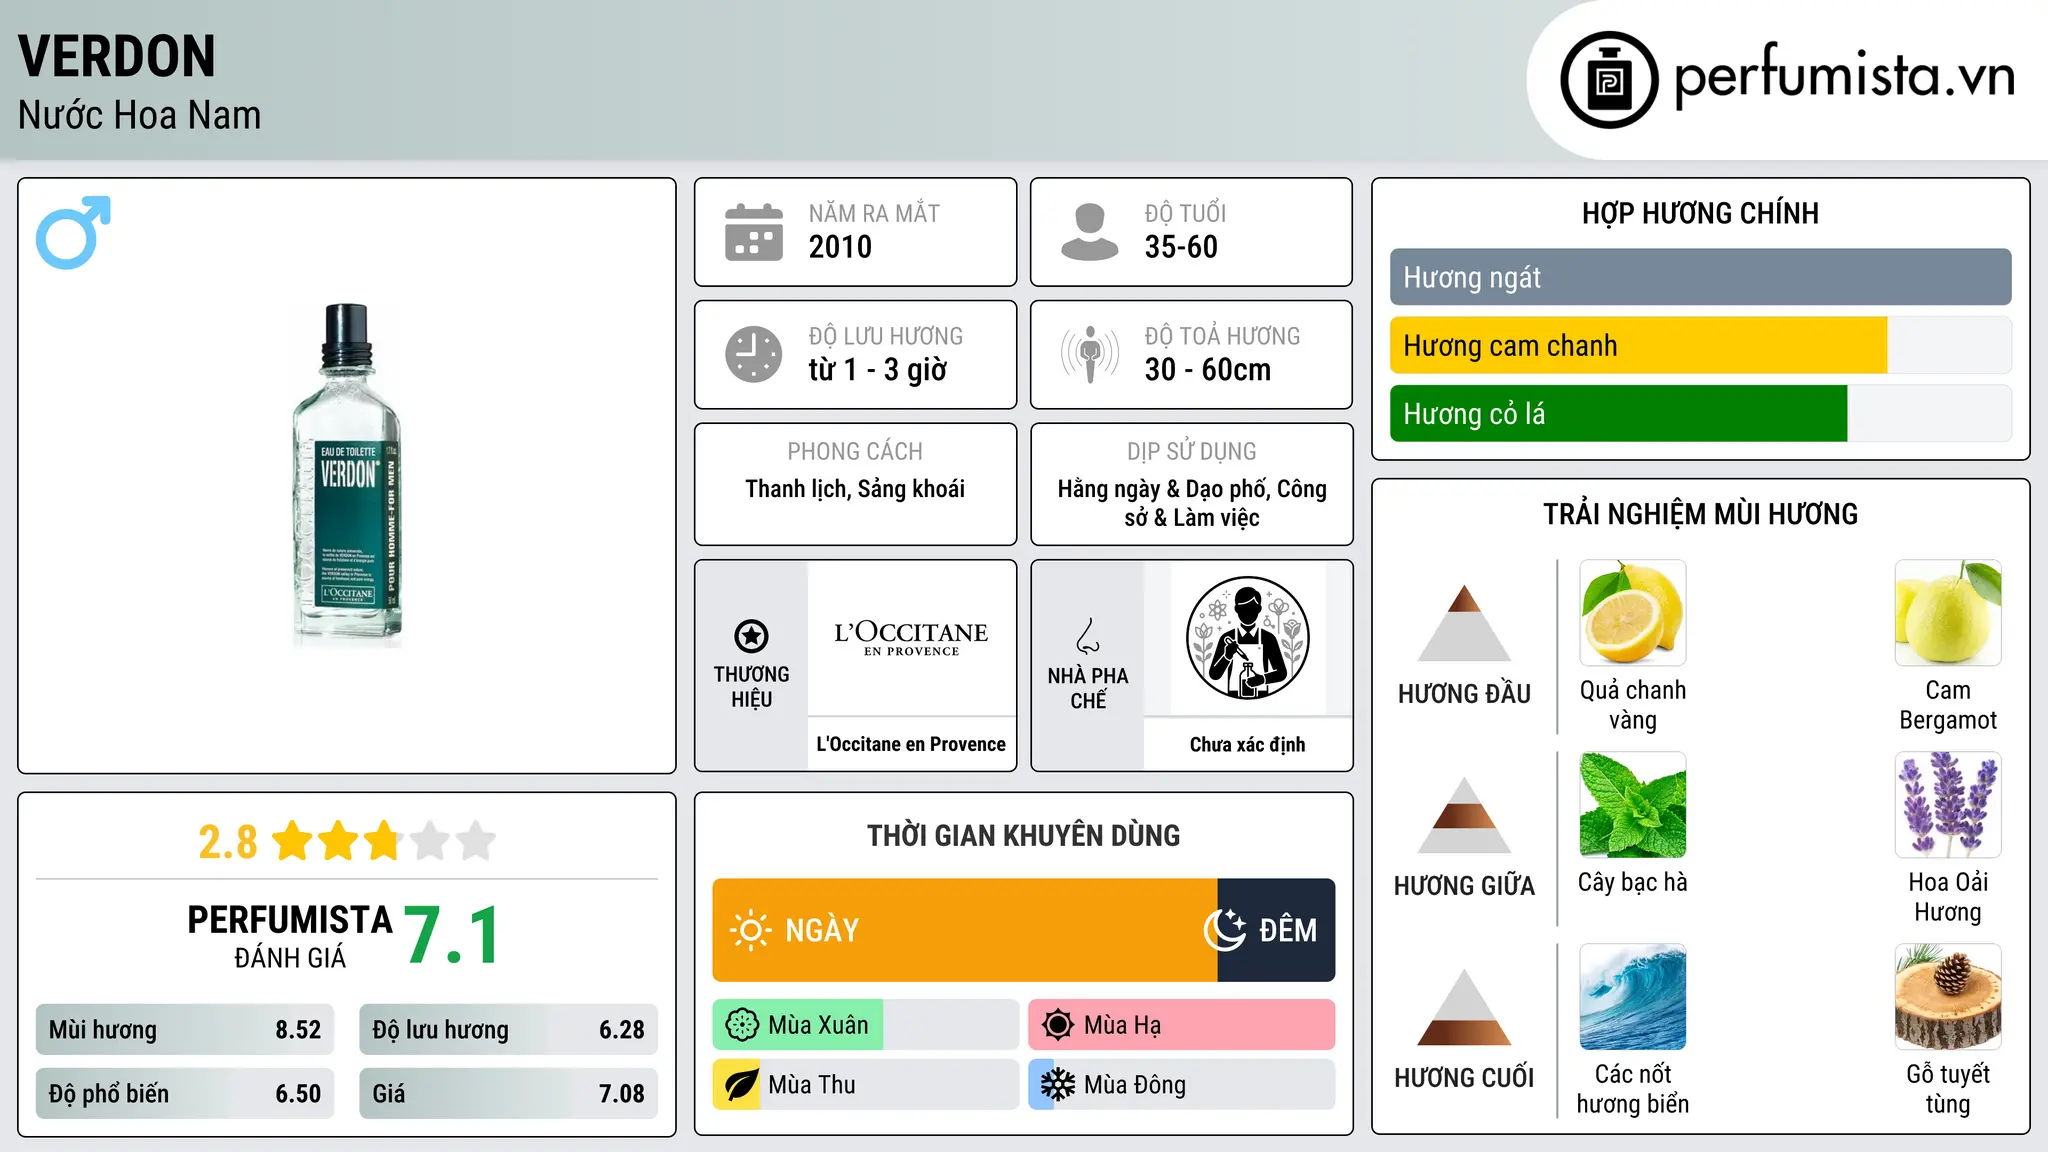Click the Mùa Đông season bar
This screenshot has width=2048, height=1152.
1181,1085
